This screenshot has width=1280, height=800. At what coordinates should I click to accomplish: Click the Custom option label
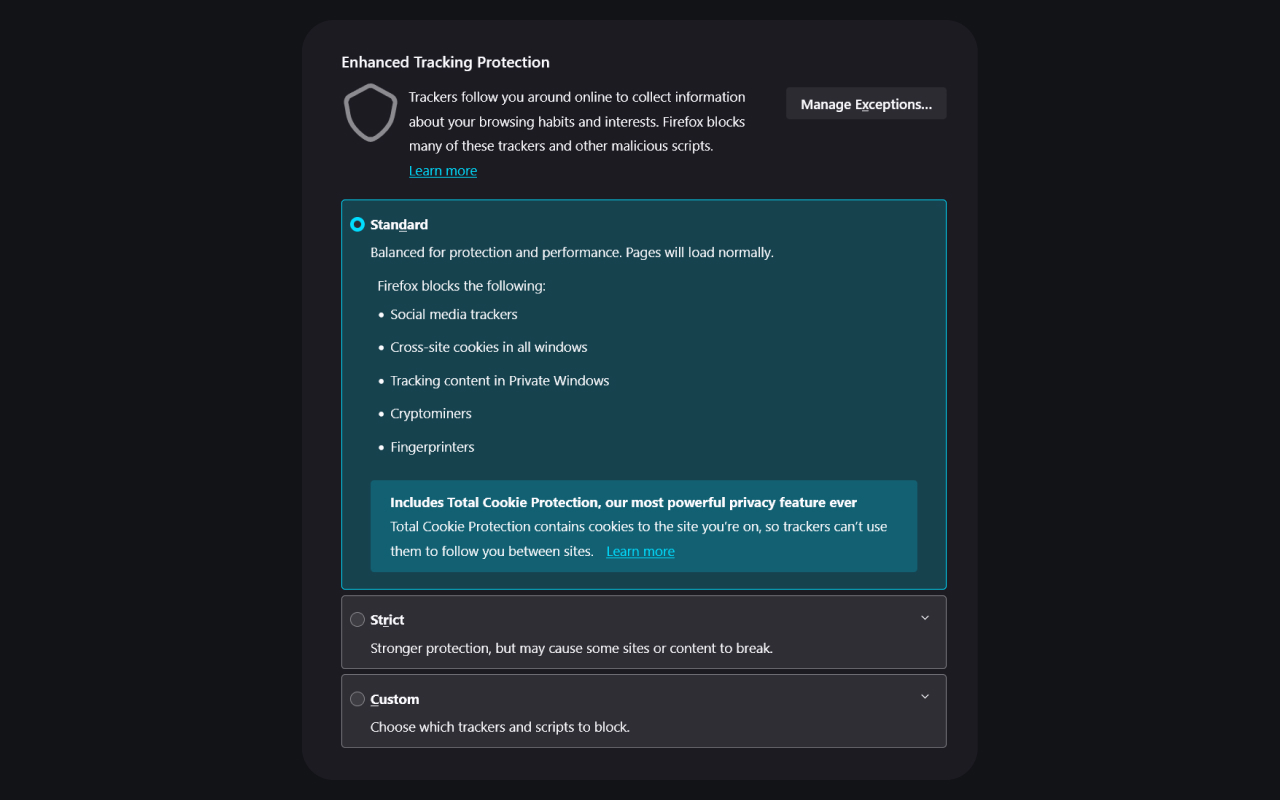coord(394,699)
